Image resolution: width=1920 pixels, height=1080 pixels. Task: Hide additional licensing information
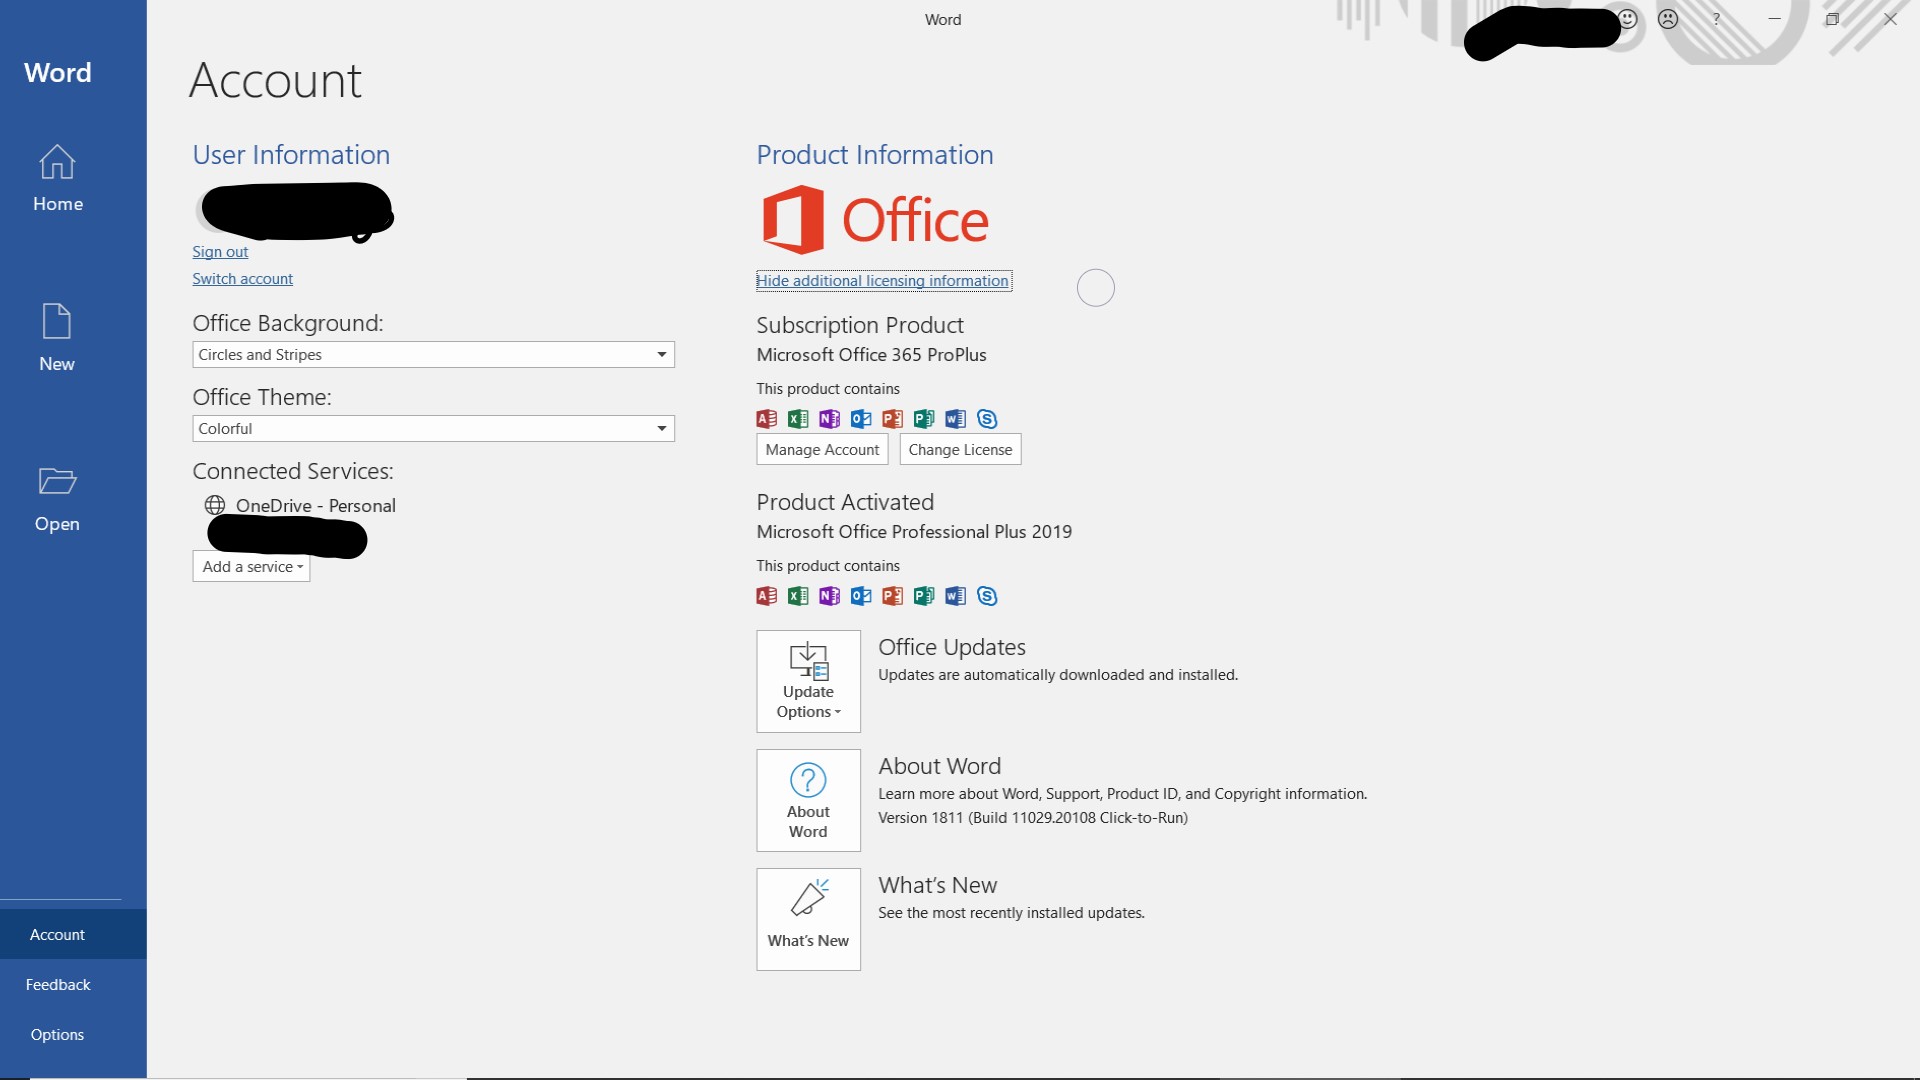(883, 281)
